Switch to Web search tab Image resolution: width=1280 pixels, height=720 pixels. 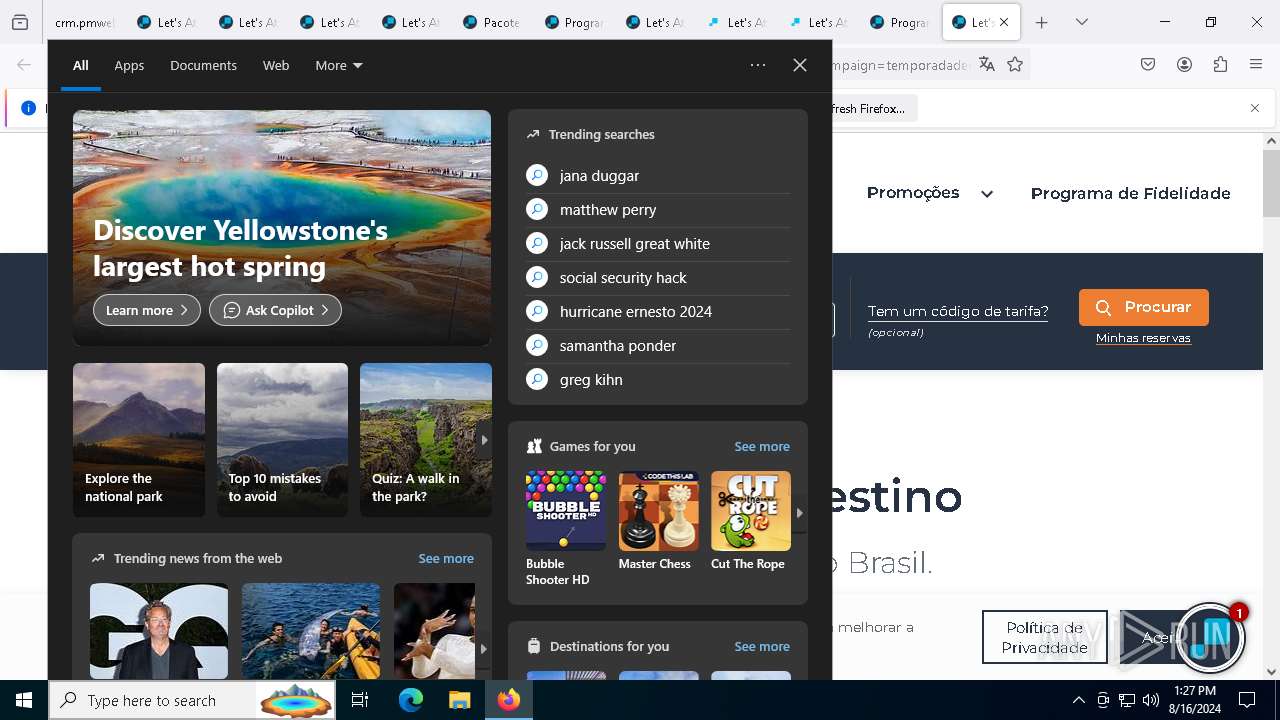pos(276,65)
